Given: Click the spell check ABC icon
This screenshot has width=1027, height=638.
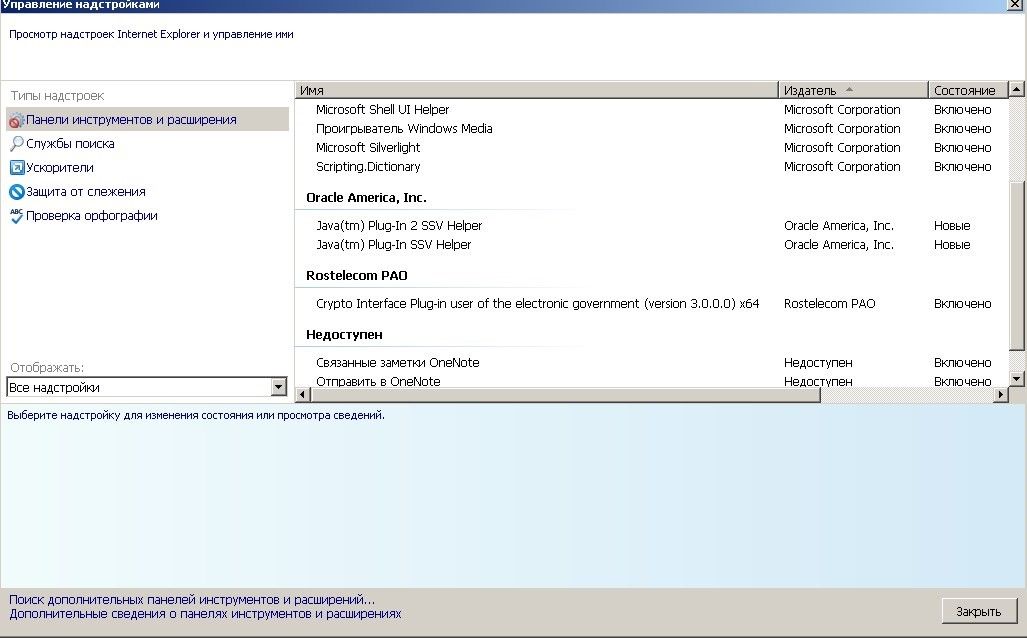Looking at the screenshot, I should click(x=16, y=216).
